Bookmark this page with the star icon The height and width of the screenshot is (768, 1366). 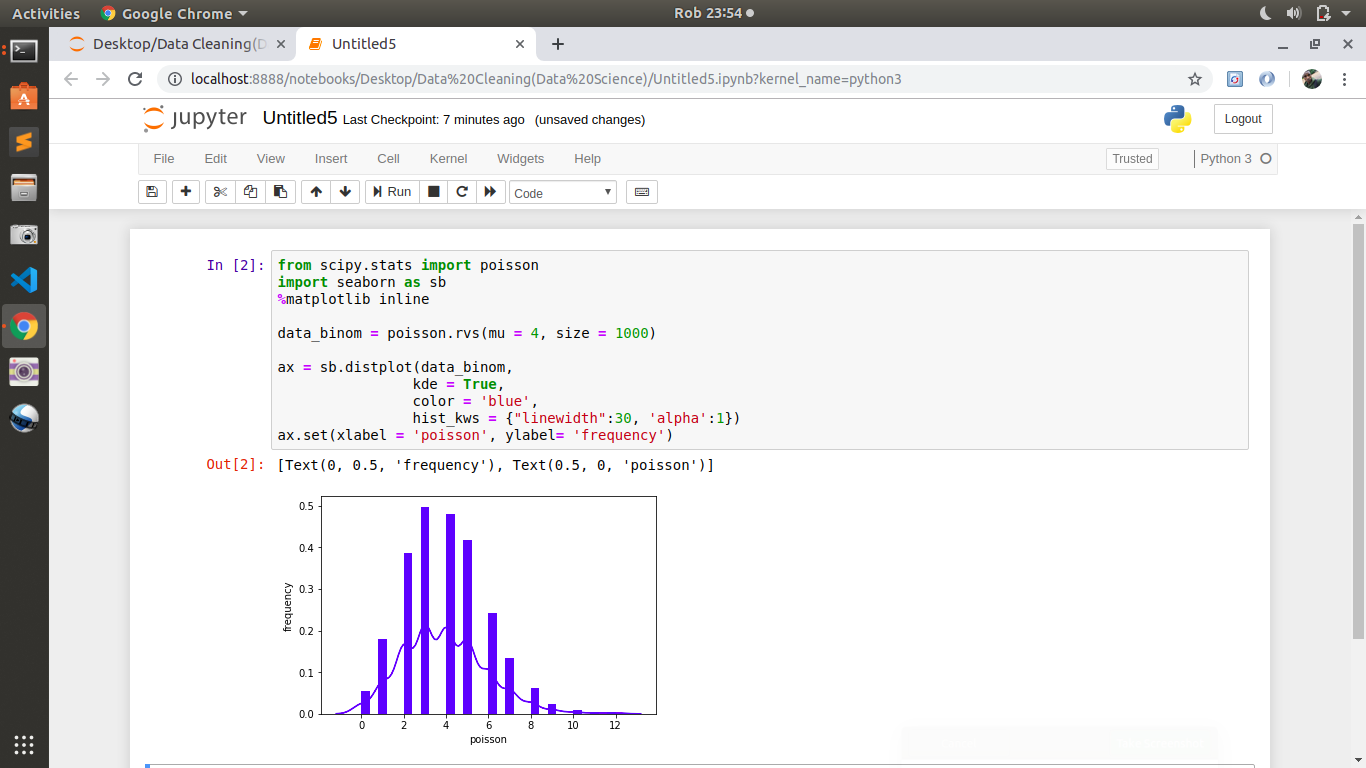[x=1194, y=79]
